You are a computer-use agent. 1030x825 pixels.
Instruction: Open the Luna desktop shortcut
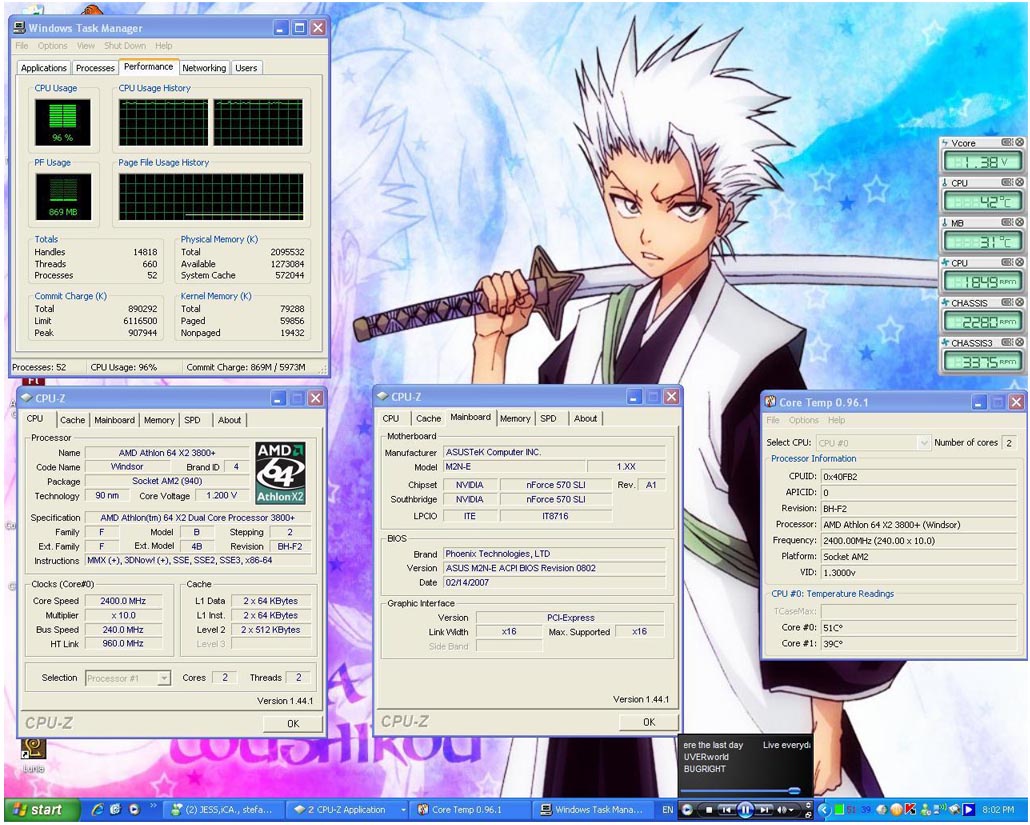(33, 753)
